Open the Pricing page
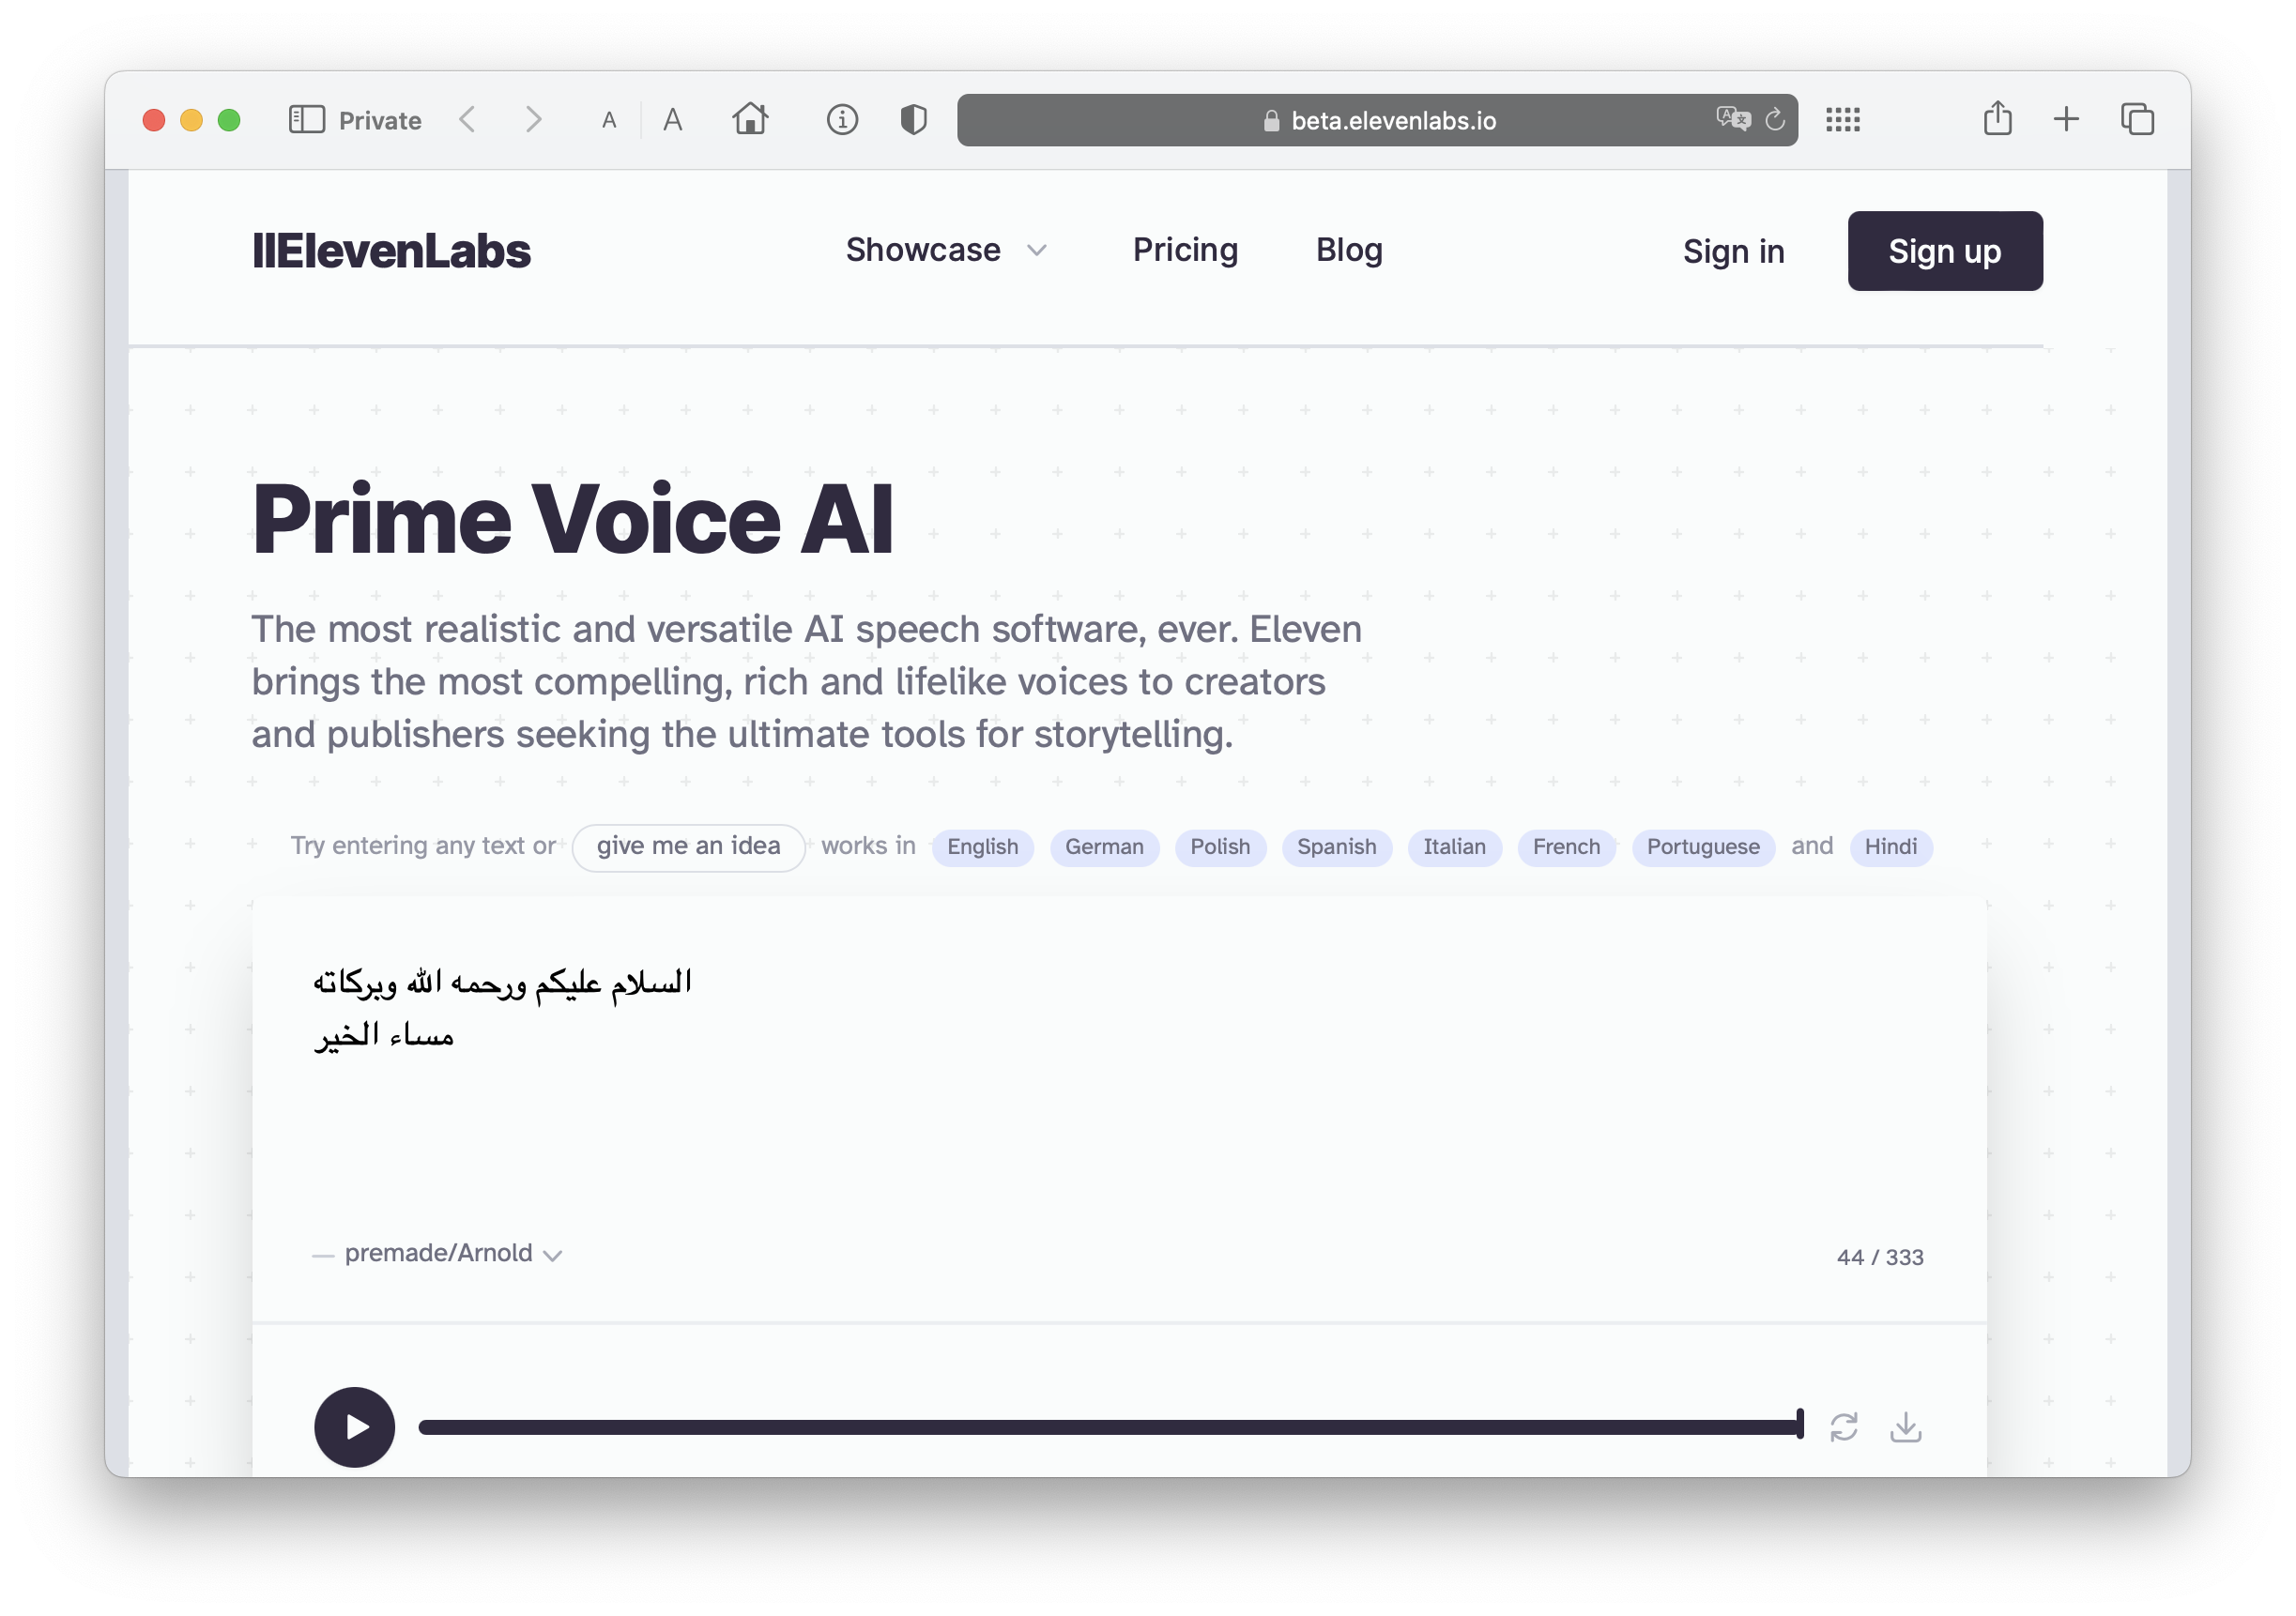2296x1616 pixels. pyautogui.click(x=1185, y=250)
